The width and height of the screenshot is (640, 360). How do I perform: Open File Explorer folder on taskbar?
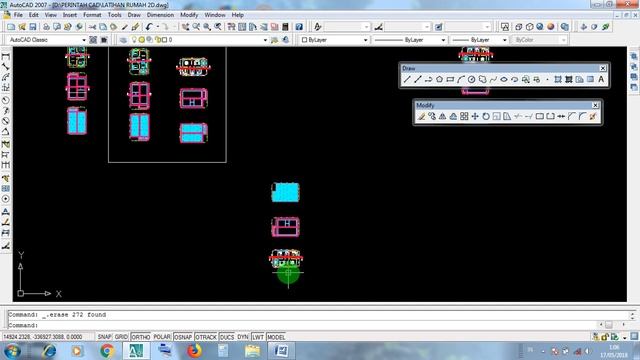(x=252, y=351)
